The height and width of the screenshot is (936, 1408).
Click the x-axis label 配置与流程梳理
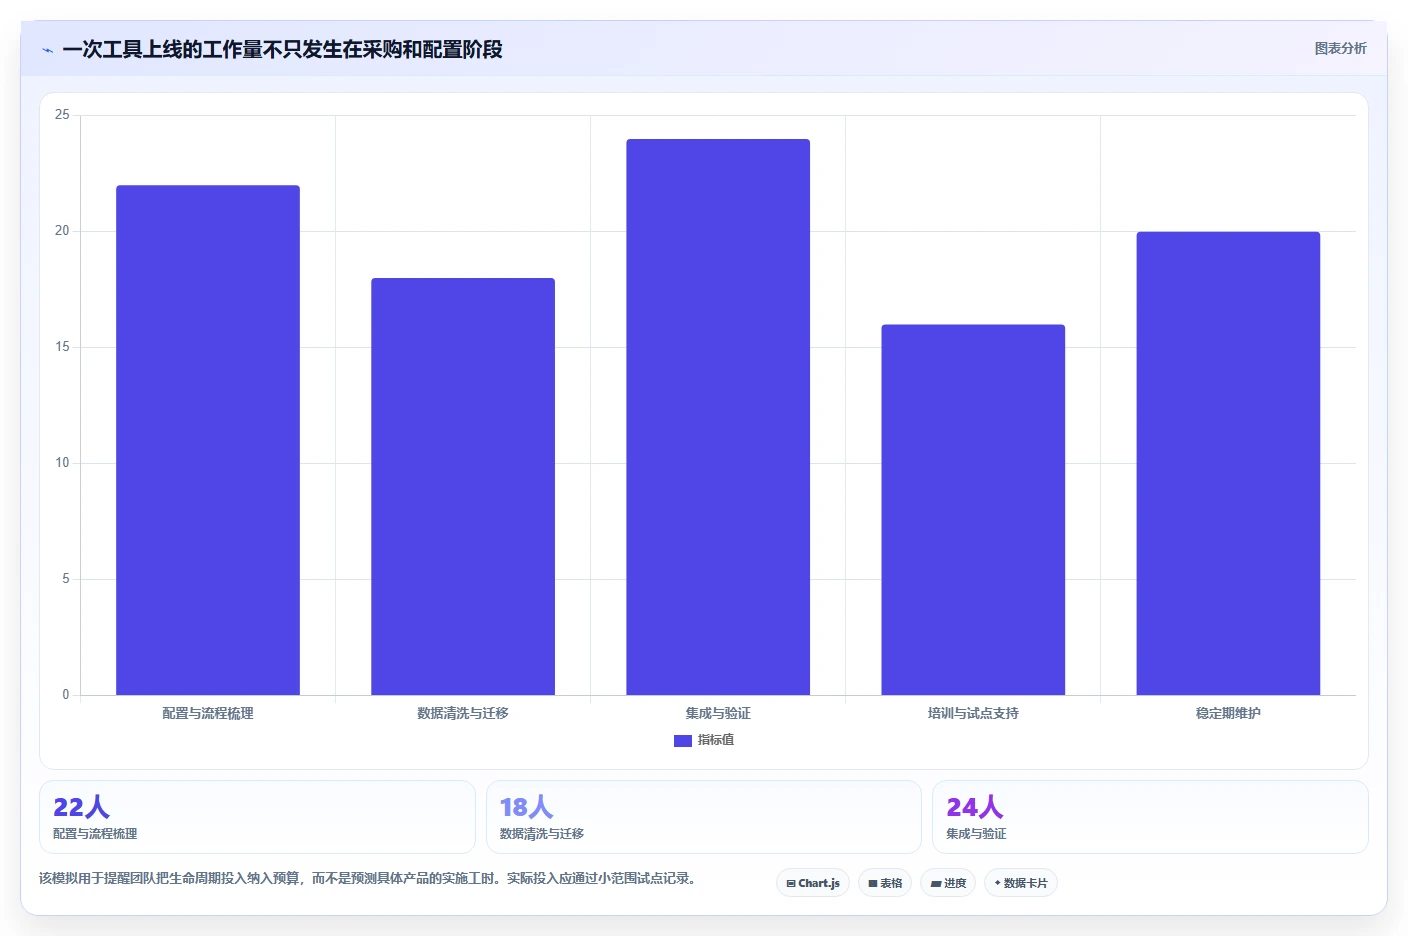tap(208, 713)
